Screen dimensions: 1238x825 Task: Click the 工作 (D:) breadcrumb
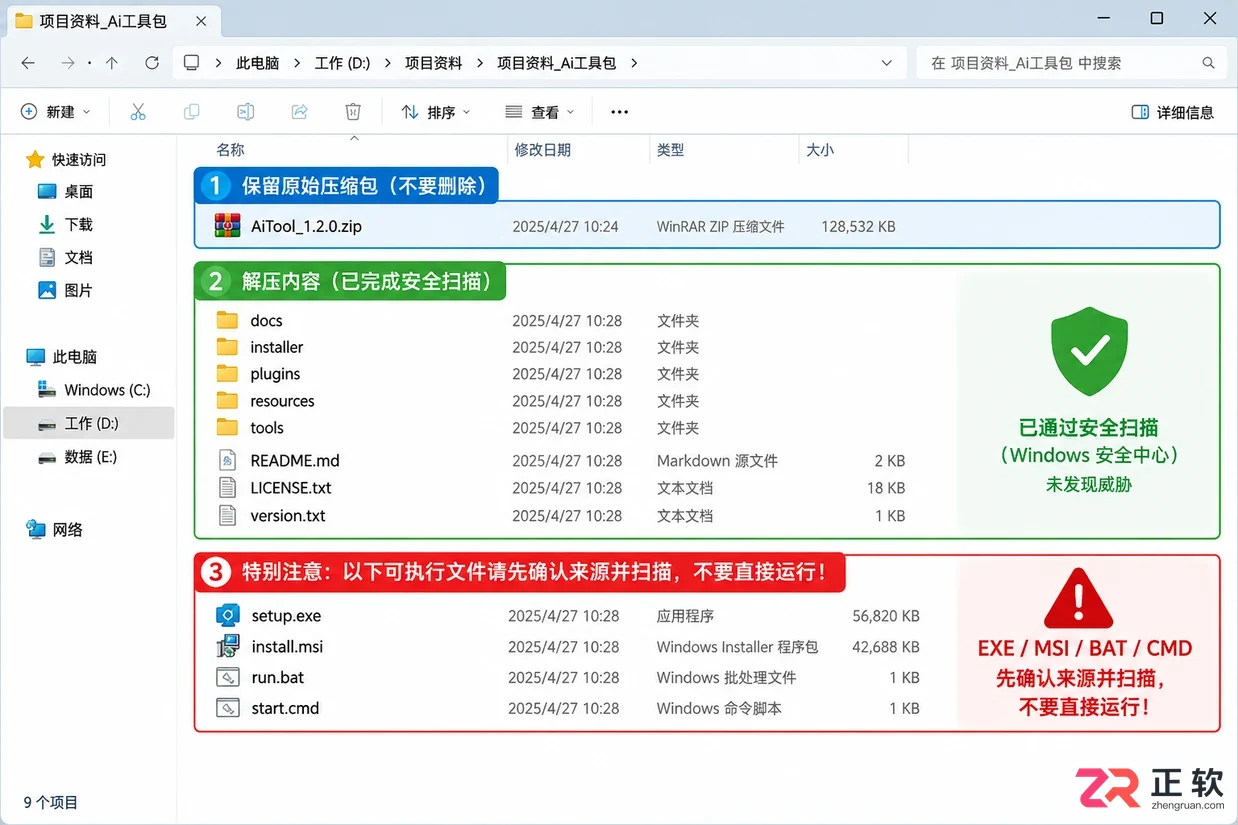[343, 63]
